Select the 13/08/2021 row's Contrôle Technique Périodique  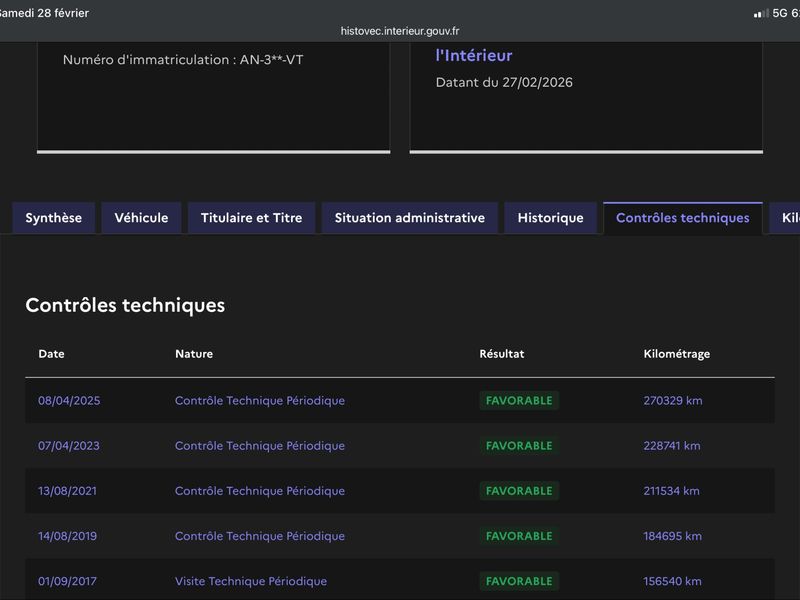tap(259, 491)
